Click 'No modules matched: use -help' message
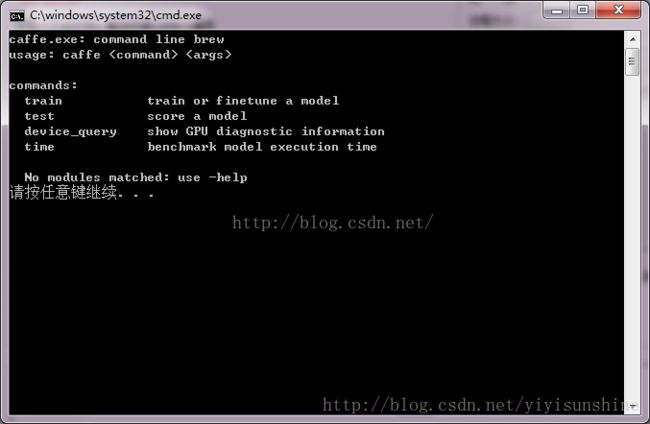Image resolution: width=650 pixels, height=424 pixels. pyautogui.click(x=136, y=178)
